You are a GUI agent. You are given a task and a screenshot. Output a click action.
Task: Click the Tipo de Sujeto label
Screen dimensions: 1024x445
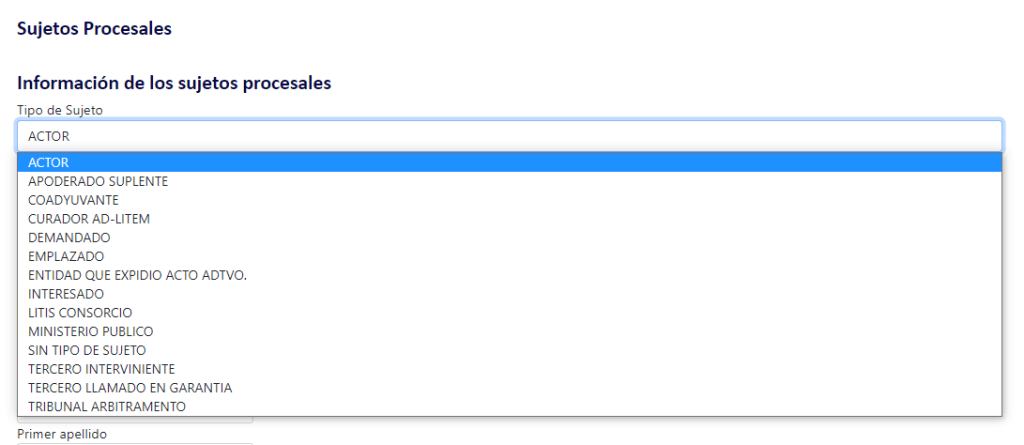point(60,110)
